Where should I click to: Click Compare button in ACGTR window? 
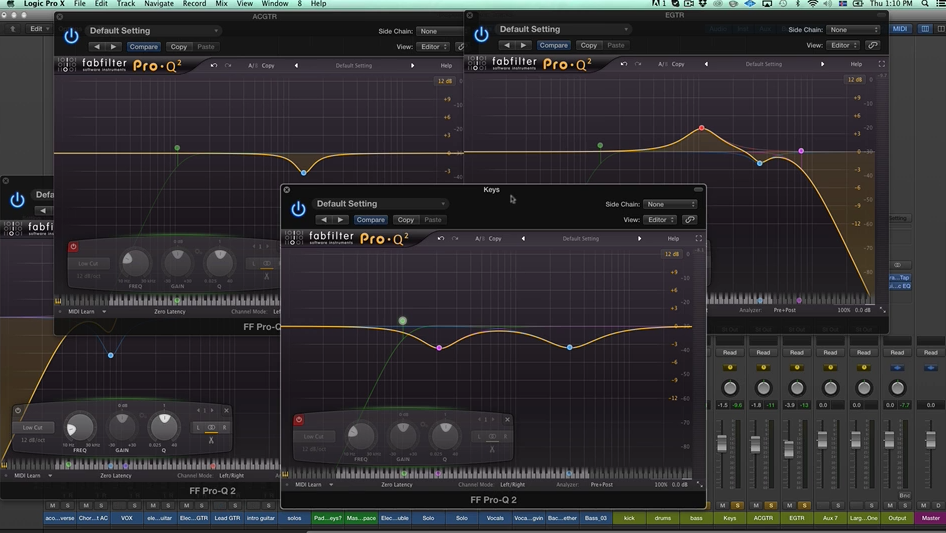click(144, 46)
